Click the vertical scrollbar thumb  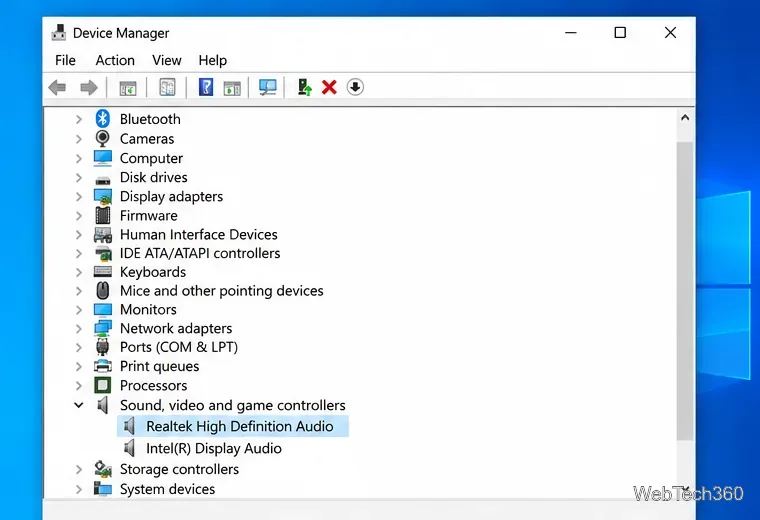tap(685, 291)
